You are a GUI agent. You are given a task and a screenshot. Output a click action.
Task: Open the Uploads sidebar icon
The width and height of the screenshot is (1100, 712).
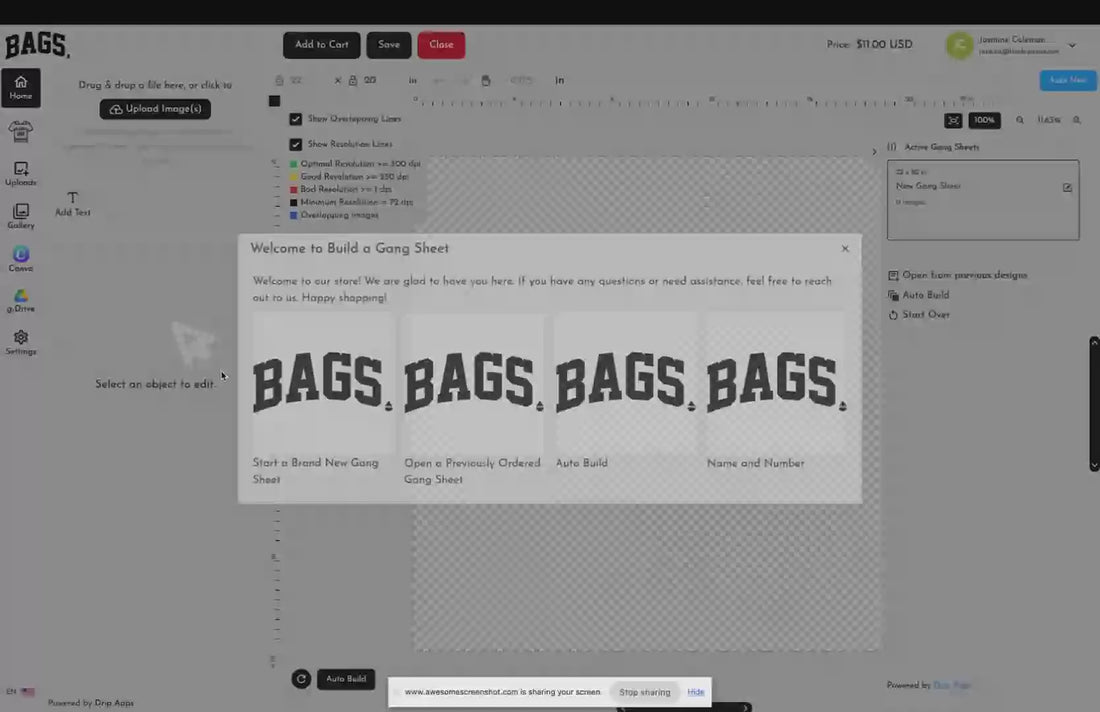pos(20,173)
